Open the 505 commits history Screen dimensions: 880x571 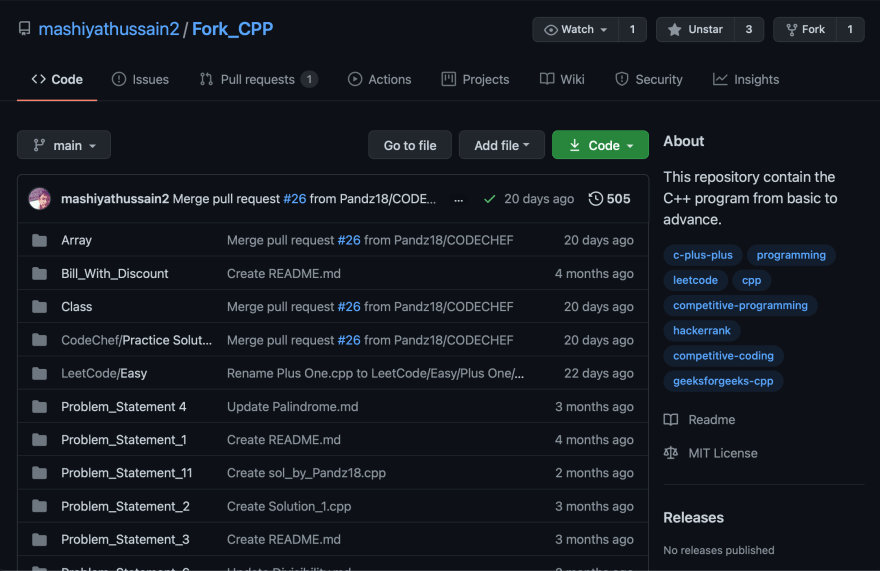[x=609, y=199]
